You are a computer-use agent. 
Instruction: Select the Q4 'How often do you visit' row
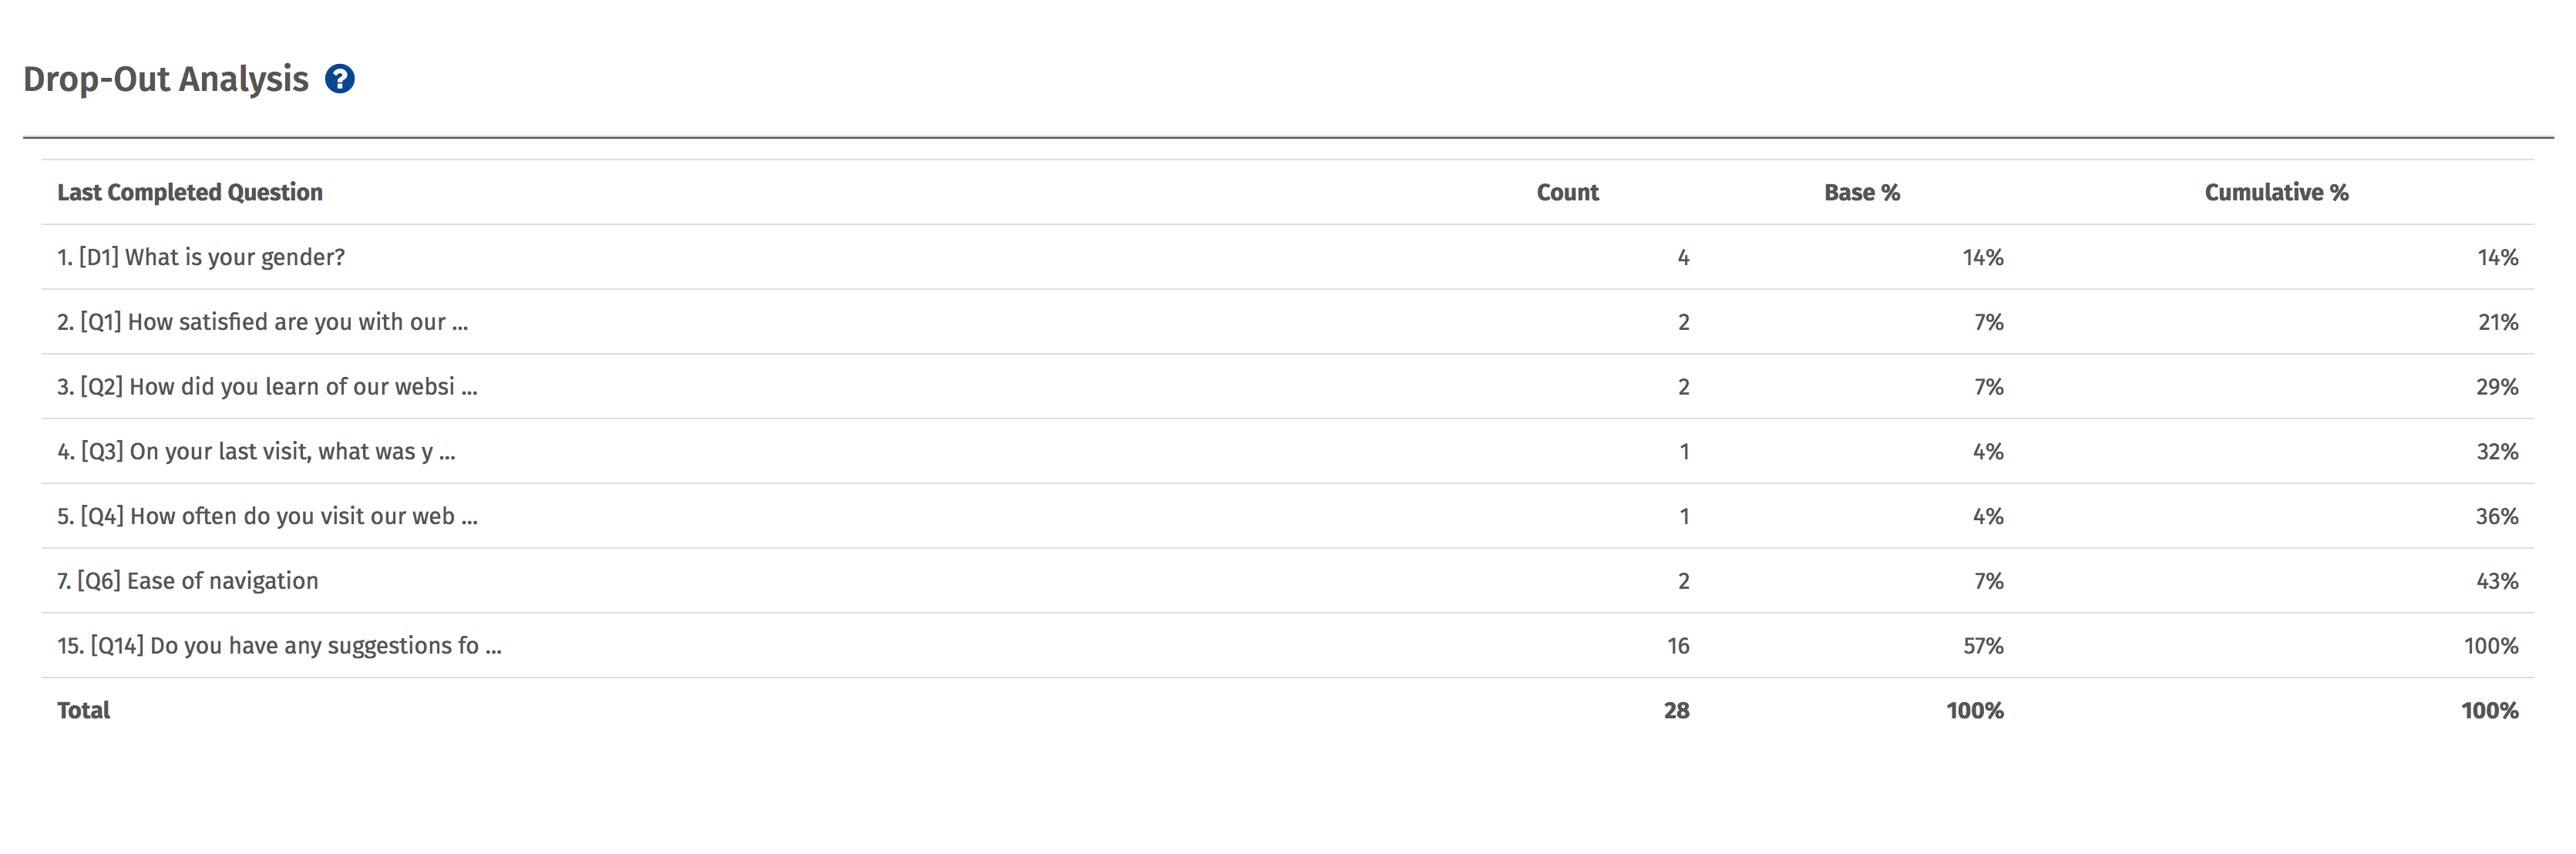pos(1287,516)
